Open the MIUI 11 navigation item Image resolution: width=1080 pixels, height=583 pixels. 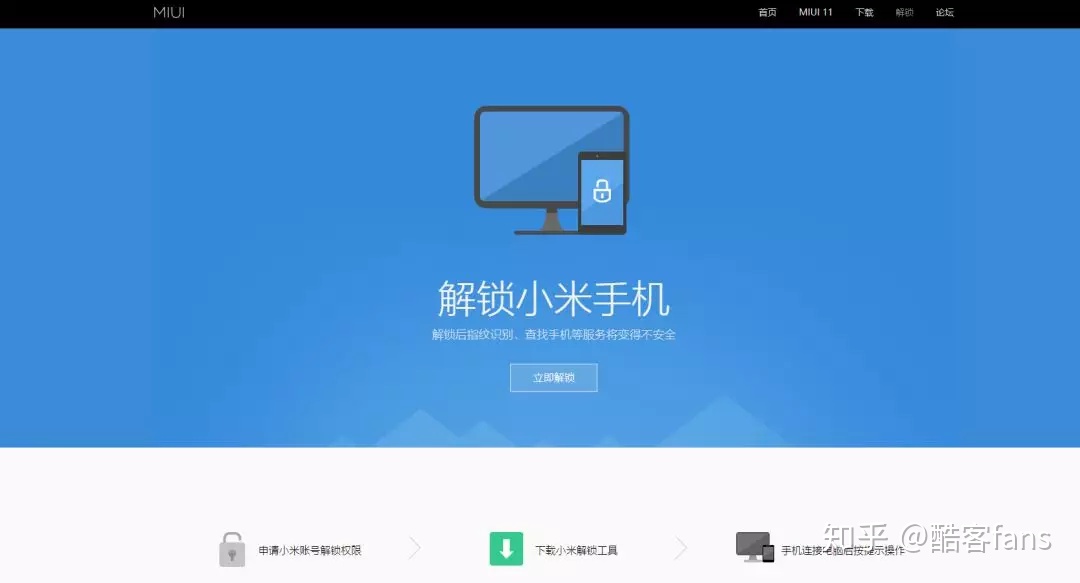tap(816, 12)
